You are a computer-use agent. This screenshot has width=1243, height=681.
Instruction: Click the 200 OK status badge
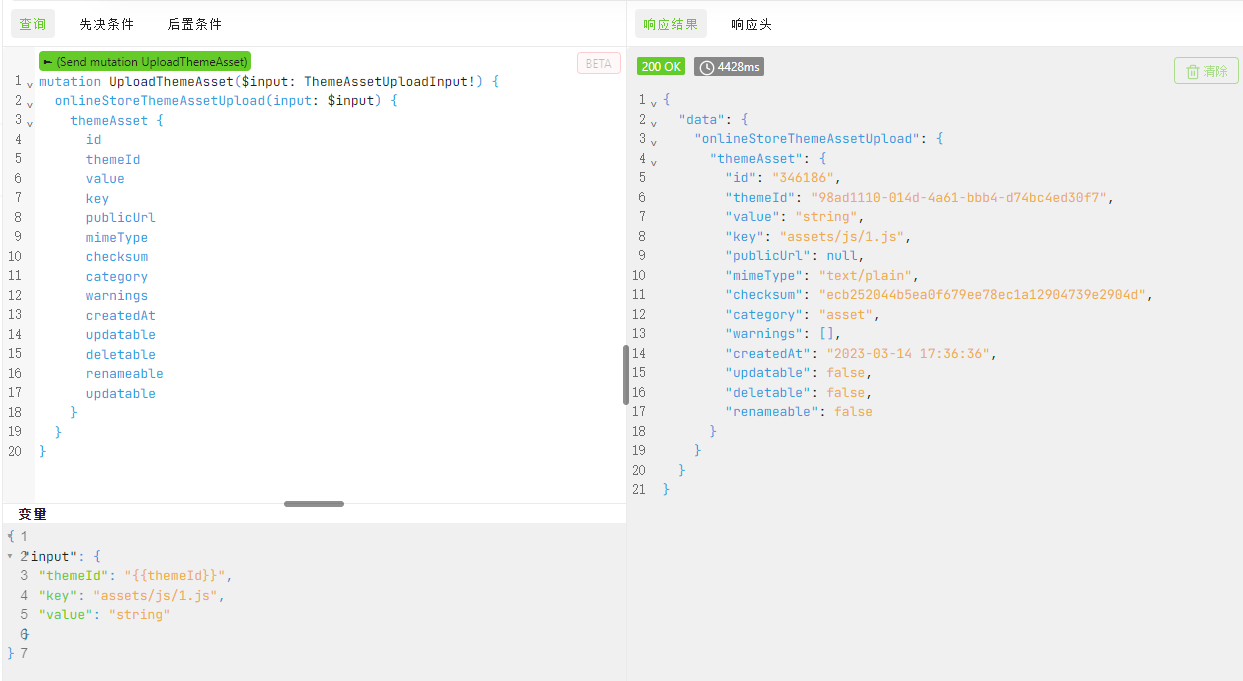(661, 67)
